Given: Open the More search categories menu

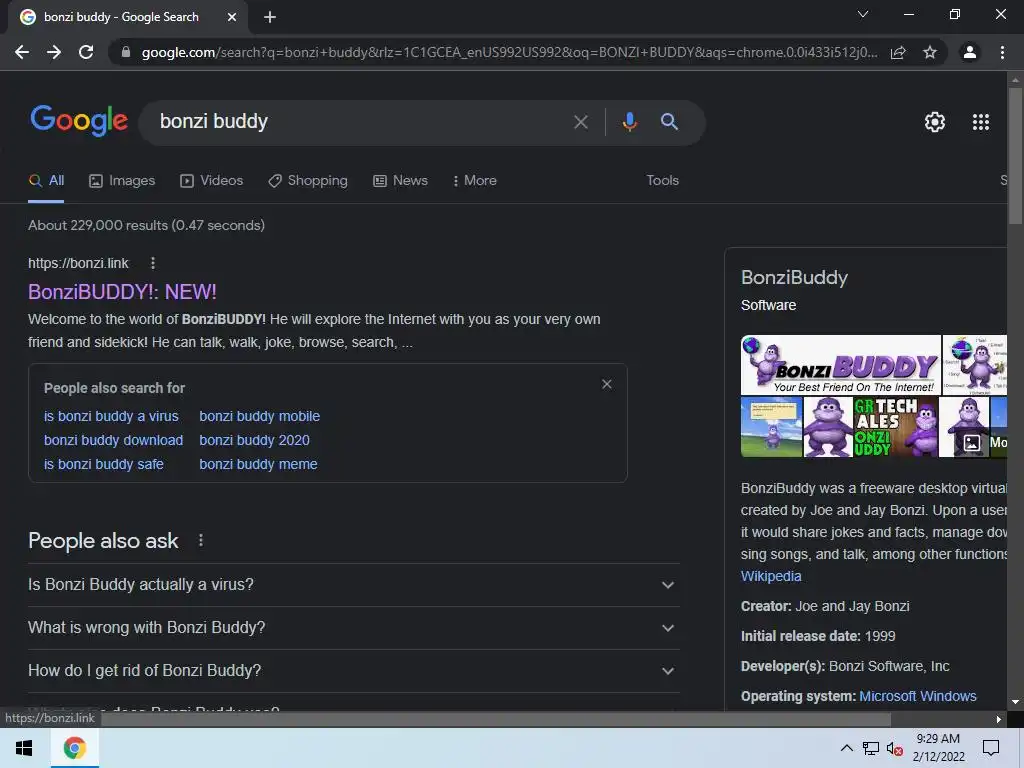Looking at the screenshot, I should pyautogui.click(x=475, y=181).
